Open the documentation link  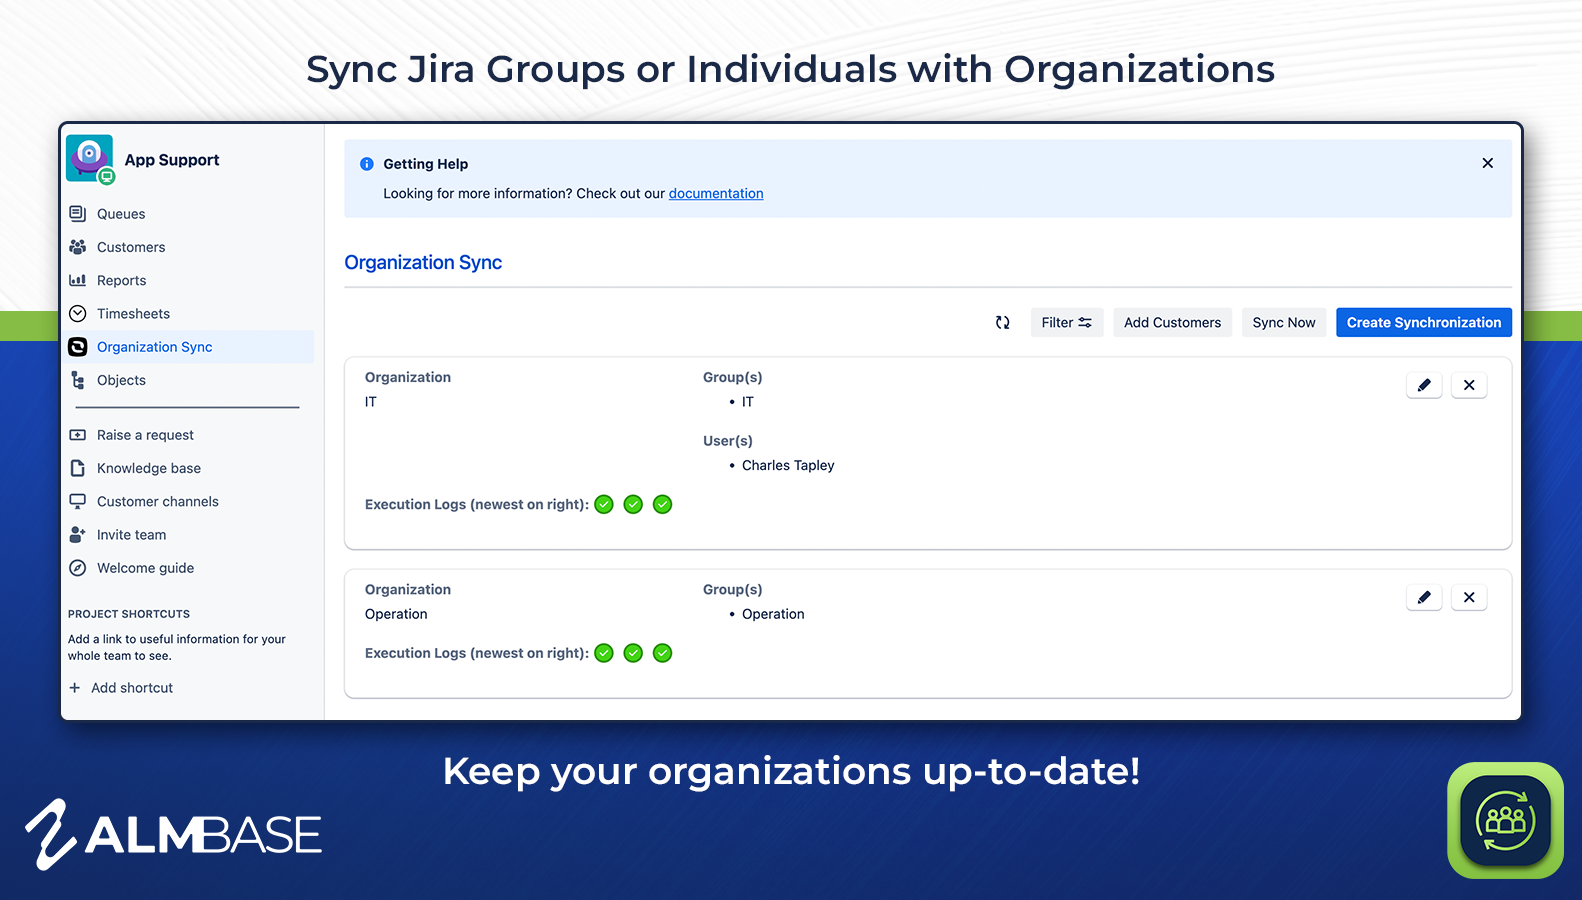point(716,194)
